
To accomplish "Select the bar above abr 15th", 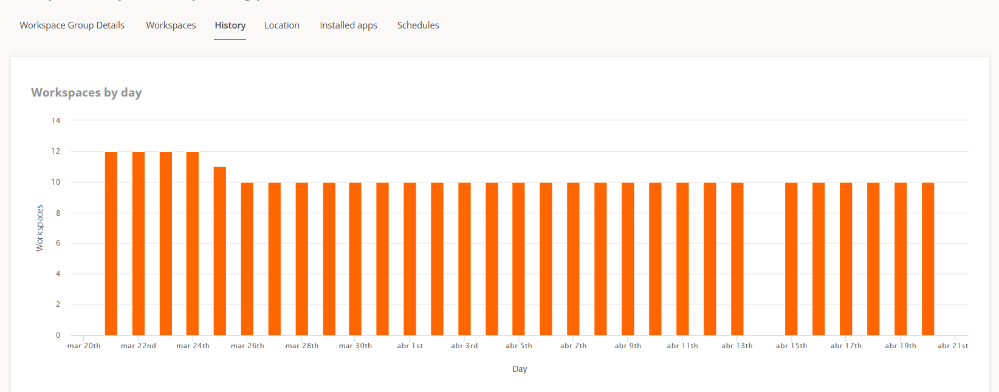I will point(791,259).
